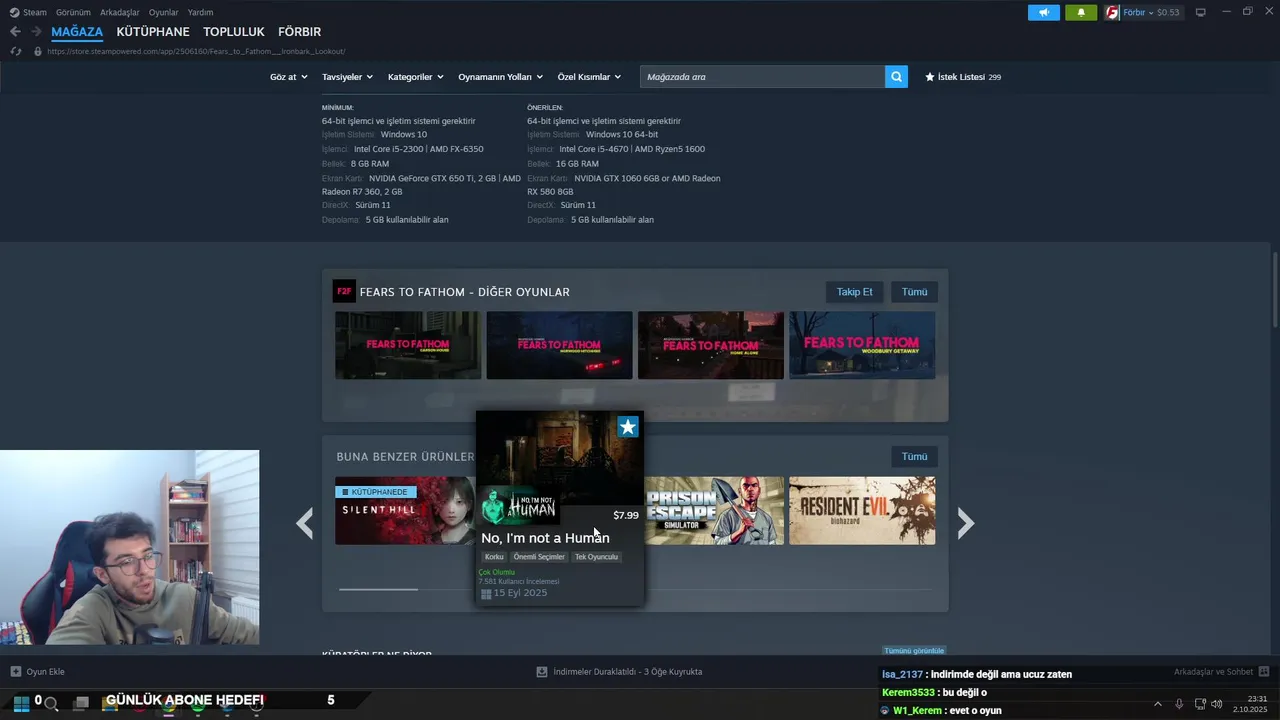Open the Silent Hill game thumbnail
The width and height of the screenshot is (1280, 720).
[405, 511]
